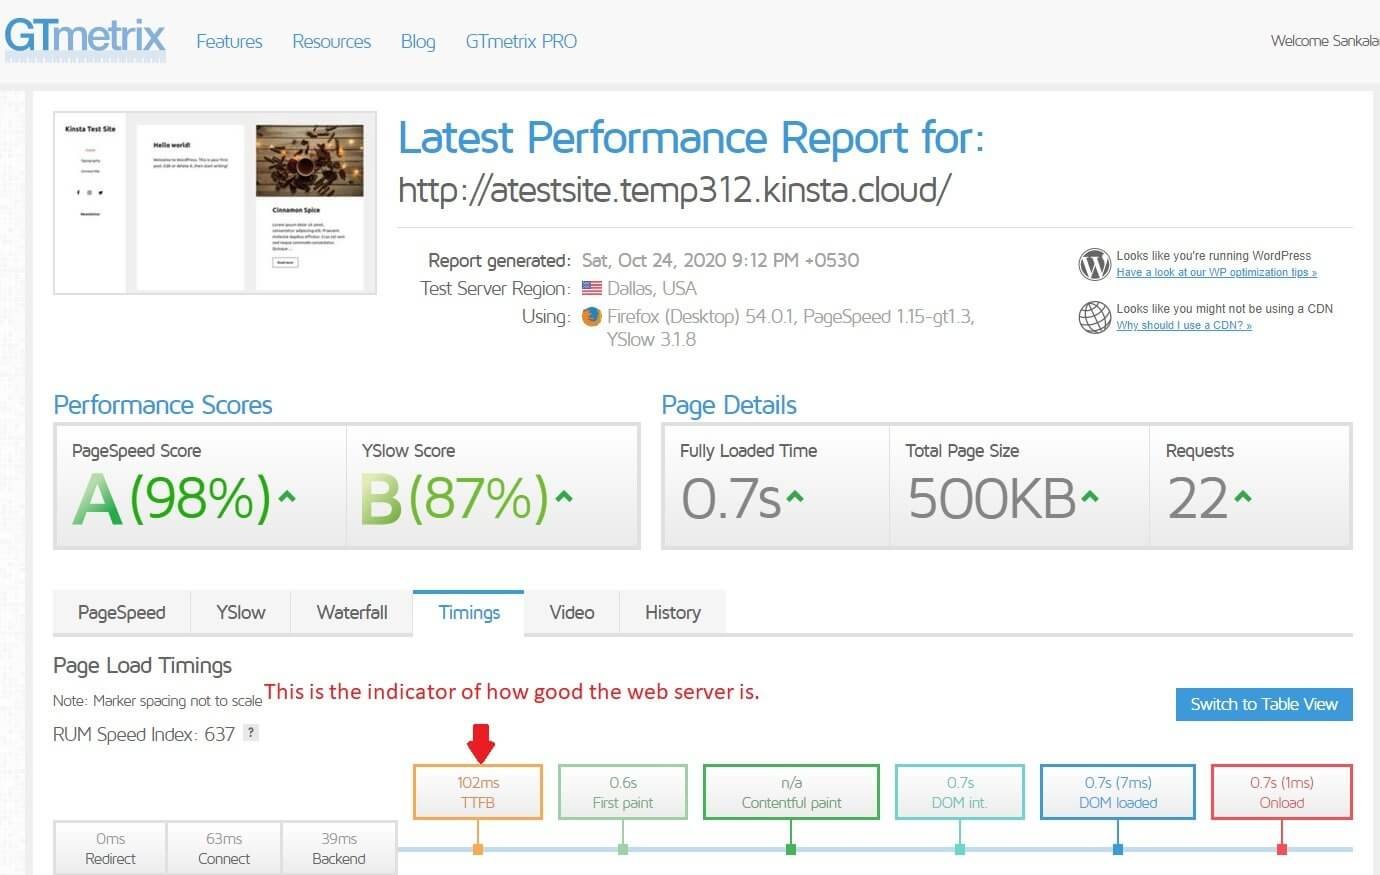Click the 22 Requests value
Image resolution: width=1380 pixels, height=875 pixels.
tap(1198, 498)
